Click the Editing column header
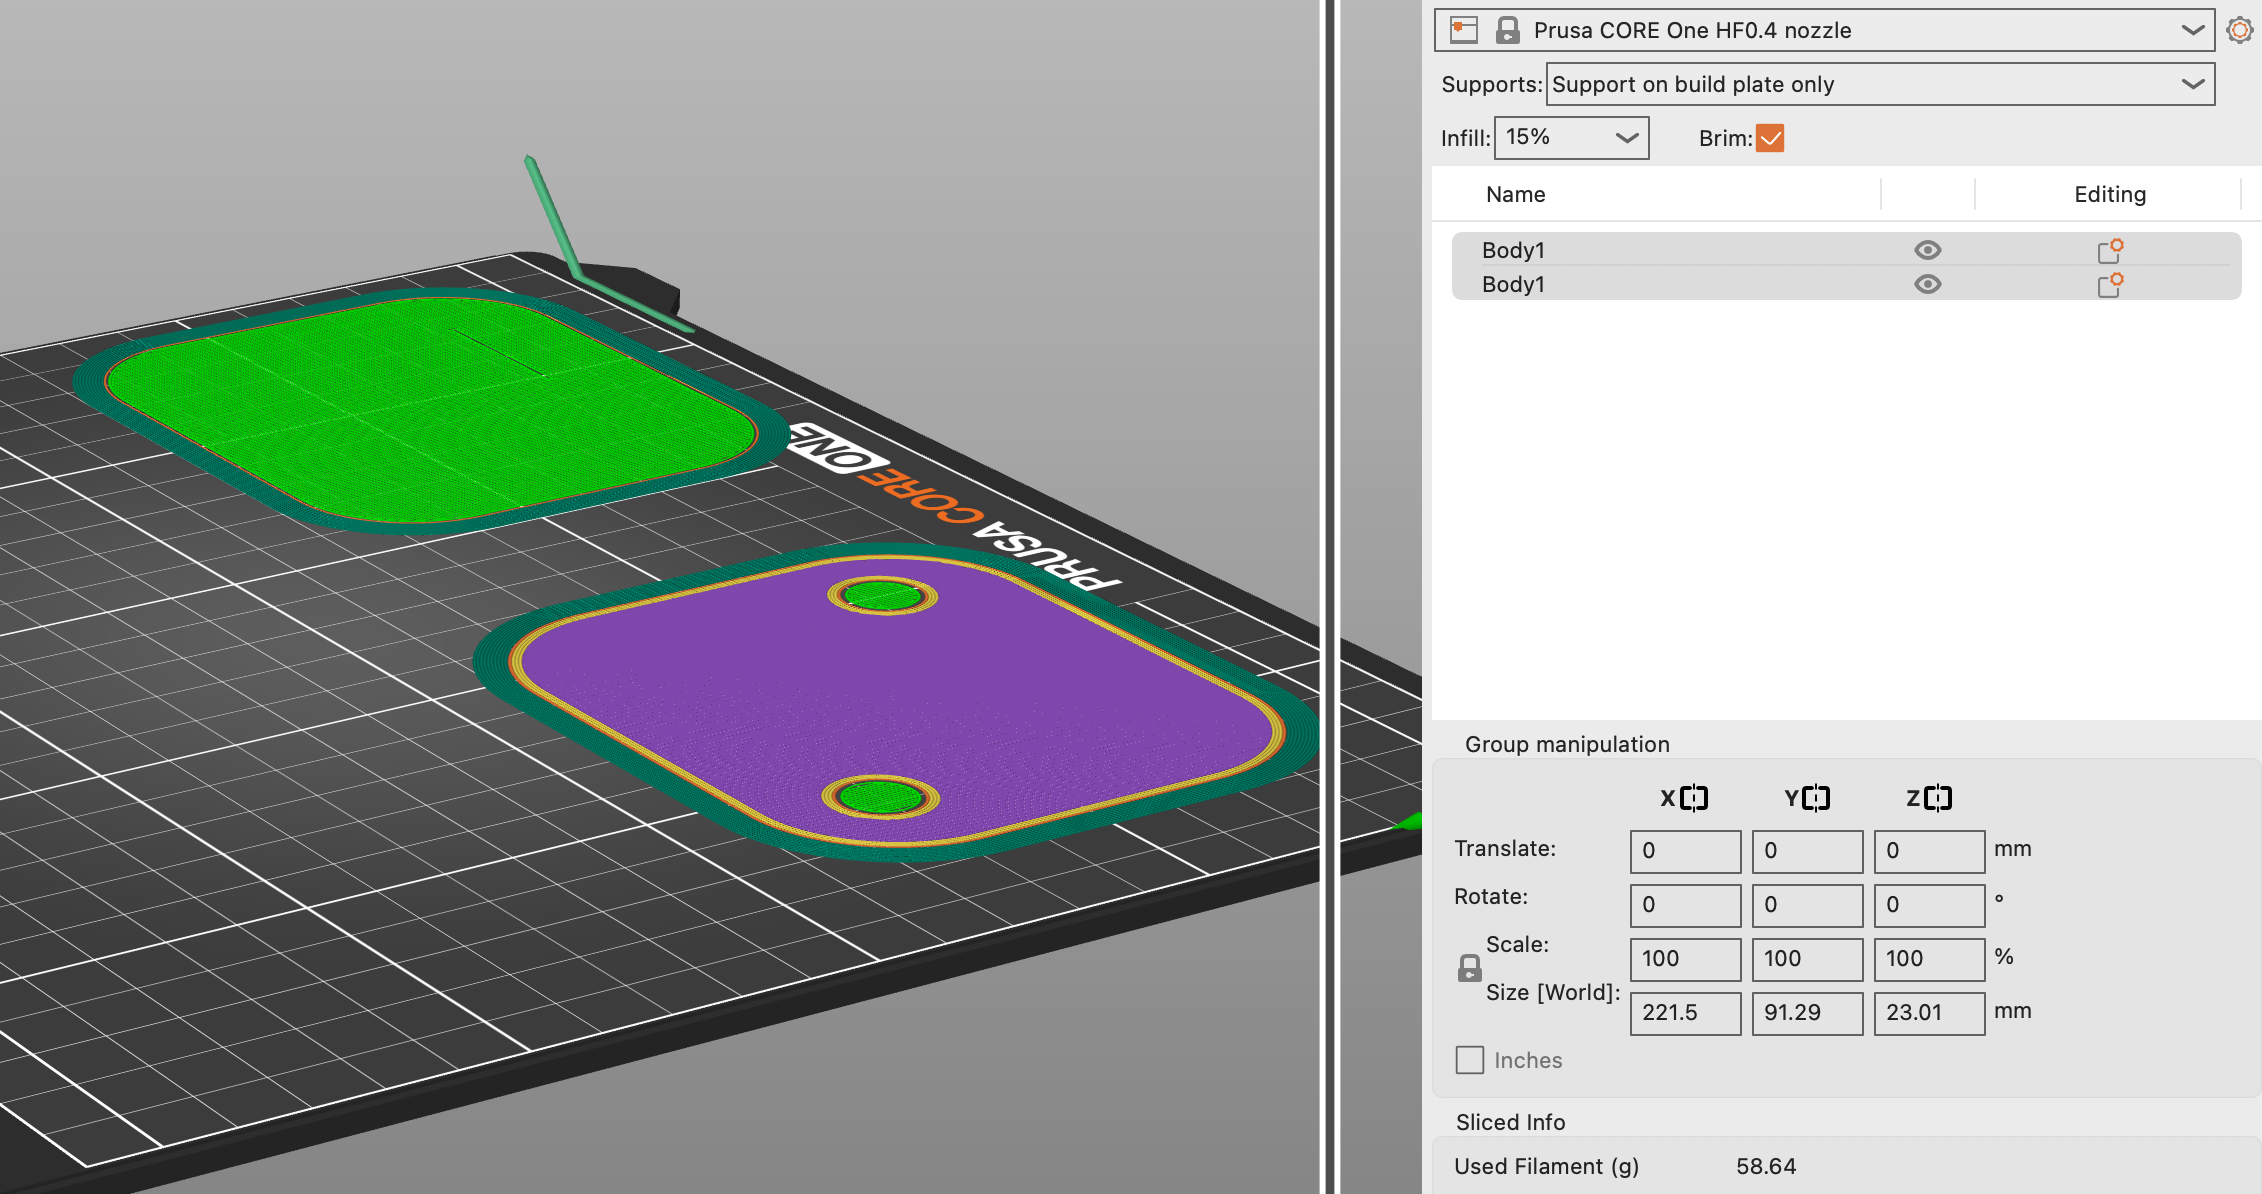 coord(2109,194)
